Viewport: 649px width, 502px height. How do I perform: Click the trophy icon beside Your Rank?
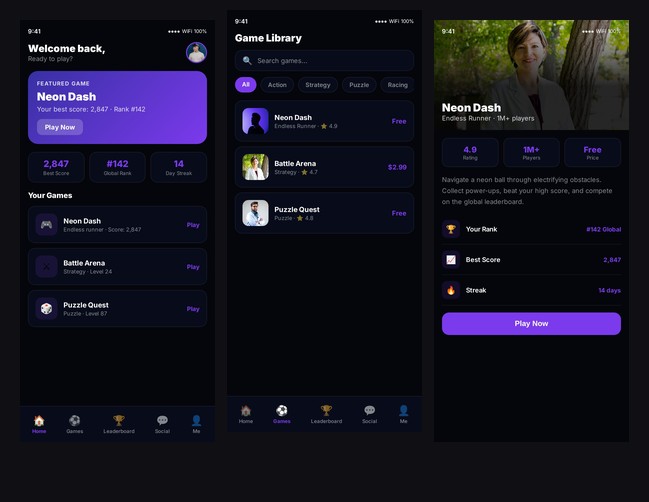[451, 229]
